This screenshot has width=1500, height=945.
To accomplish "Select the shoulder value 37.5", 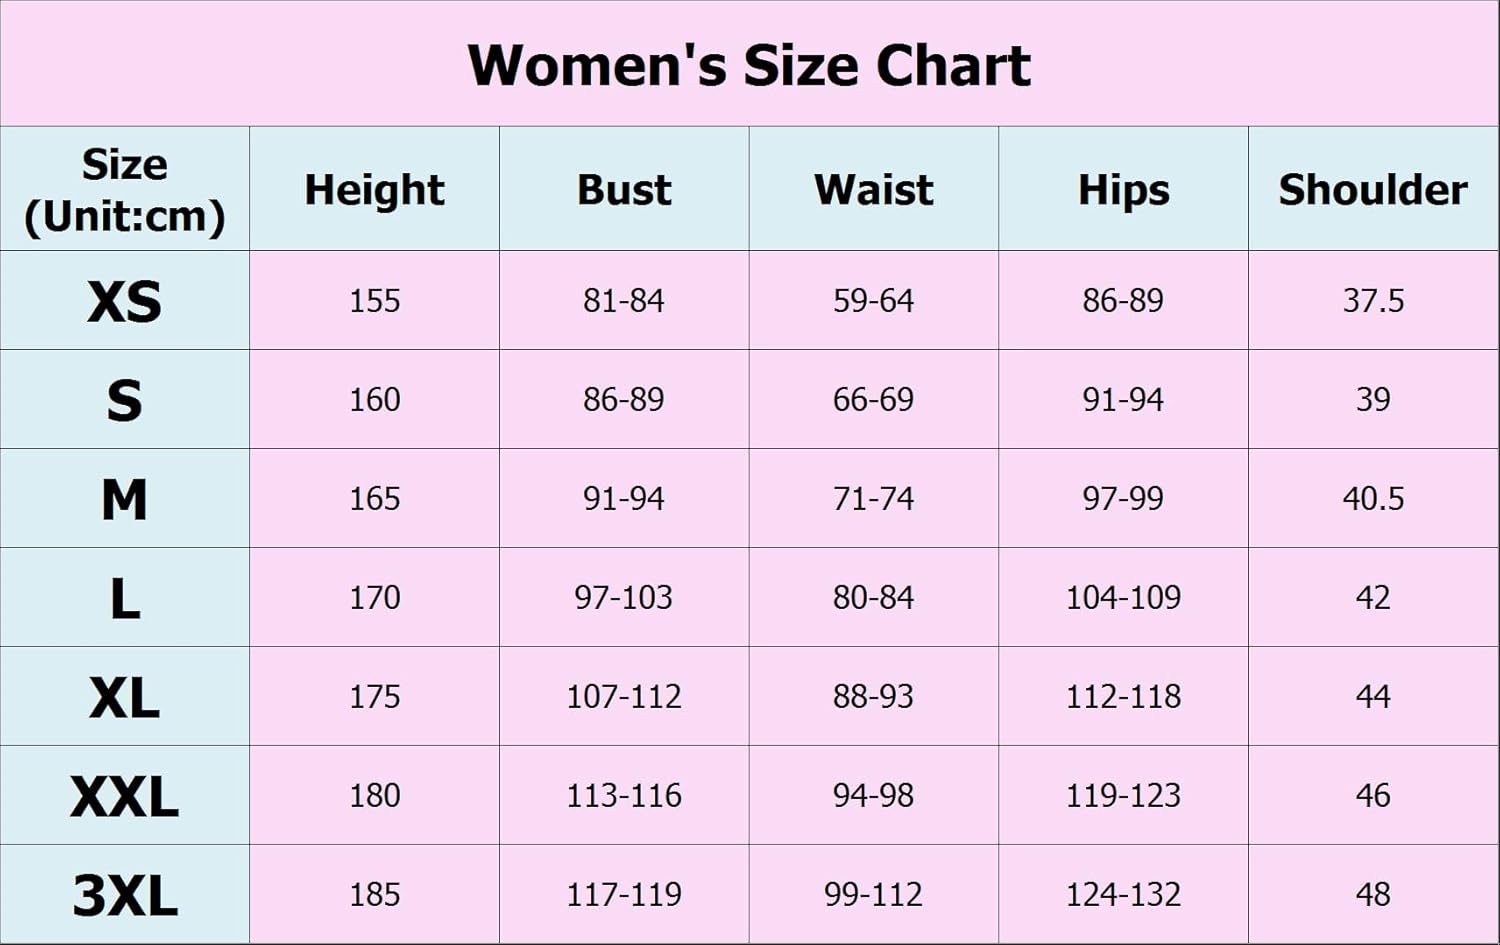I will (x=1373, y=301).
